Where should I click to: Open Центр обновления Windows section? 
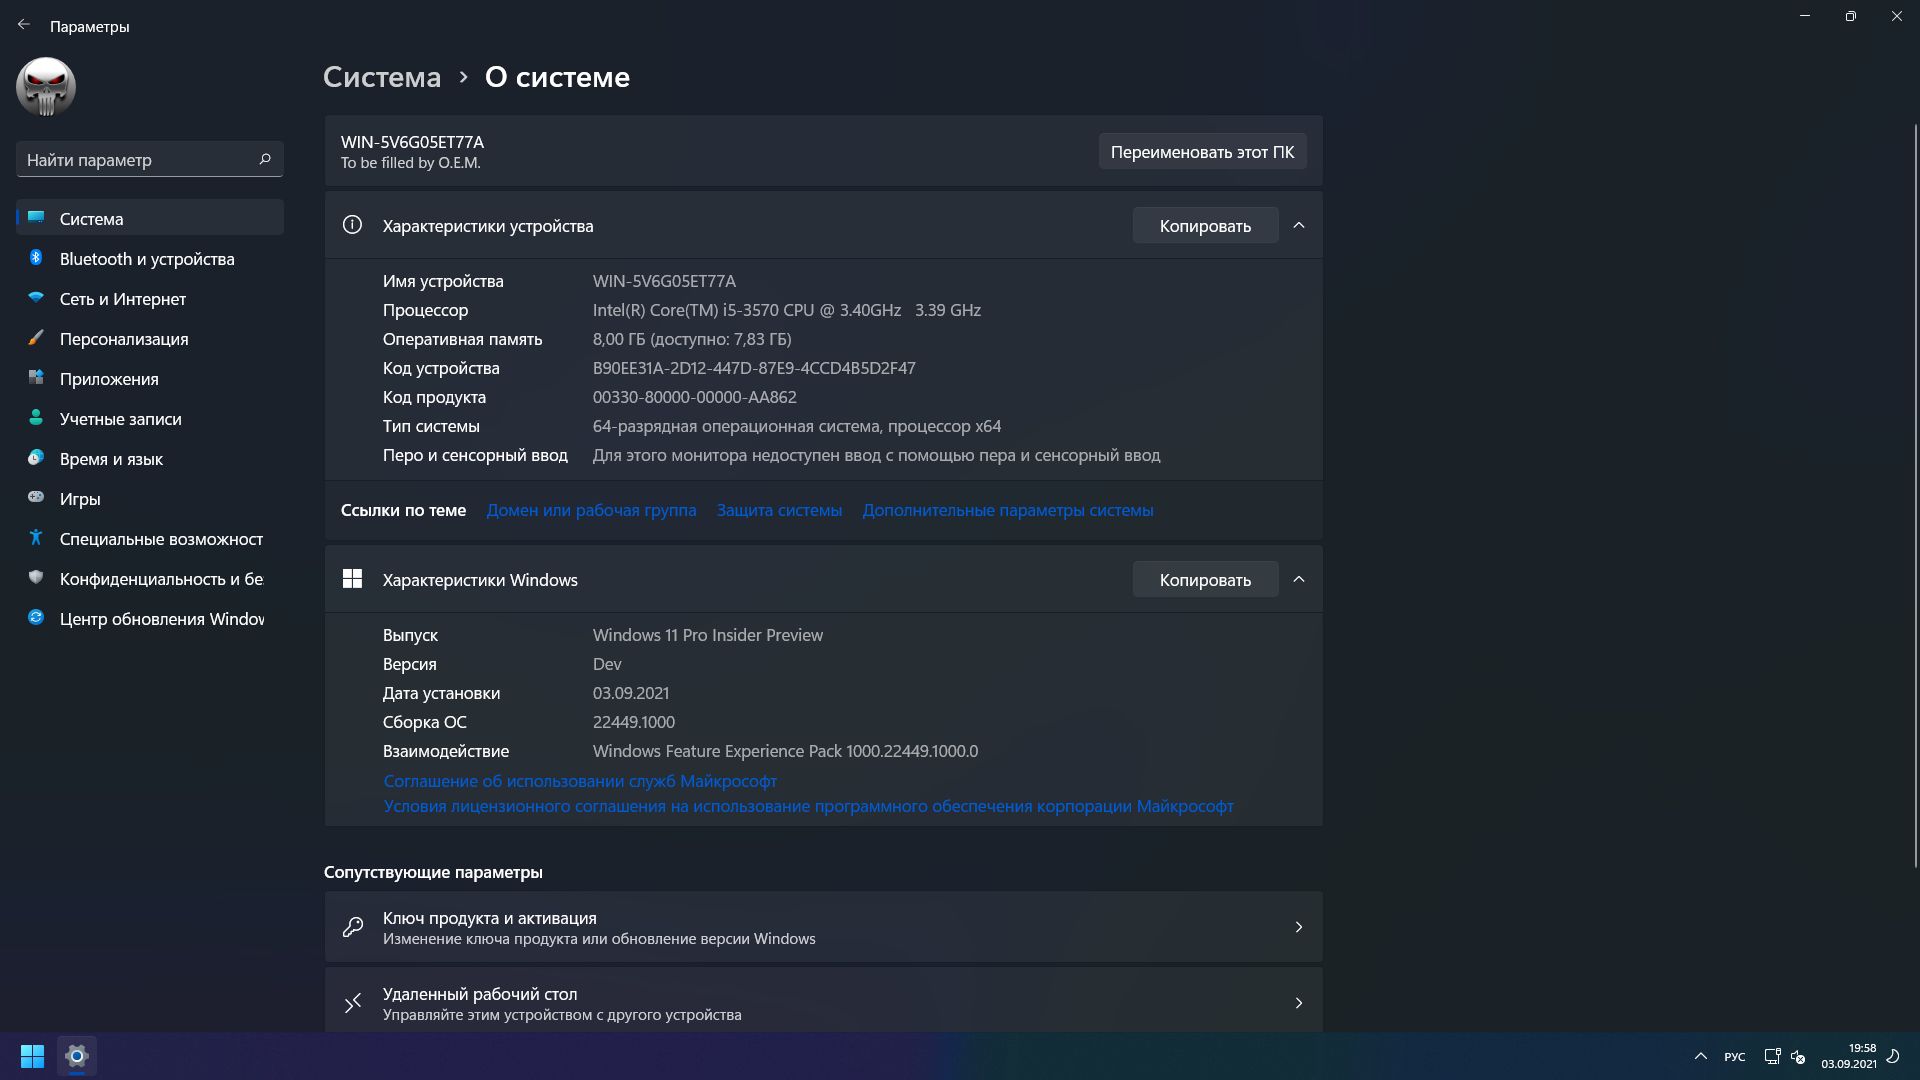tap(161, 619)
